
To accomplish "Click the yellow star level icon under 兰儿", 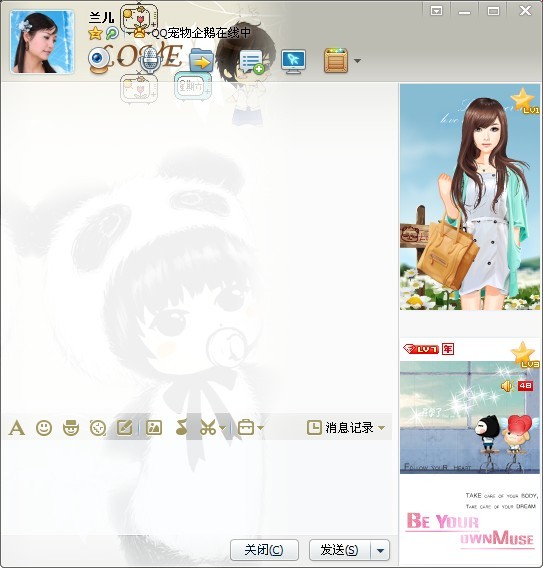I will (95, 33).
